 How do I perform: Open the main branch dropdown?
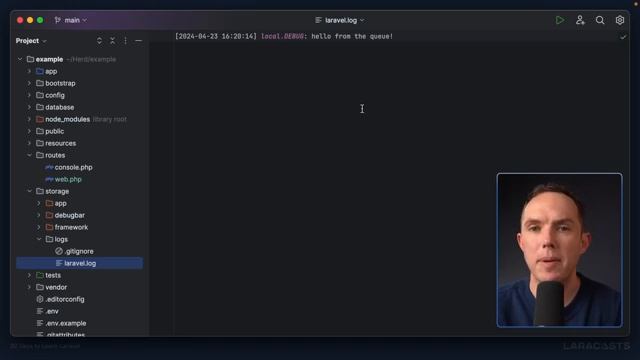click(x=71, y=20)
